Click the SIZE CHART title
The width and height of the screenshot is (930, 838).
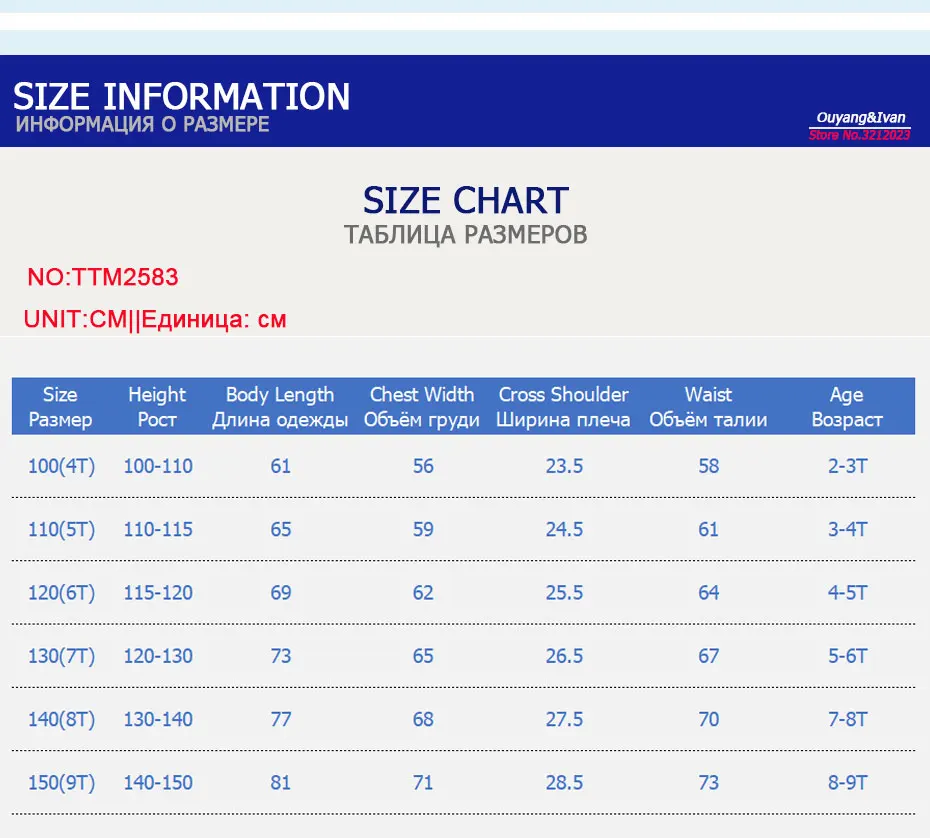coord(466,200)
